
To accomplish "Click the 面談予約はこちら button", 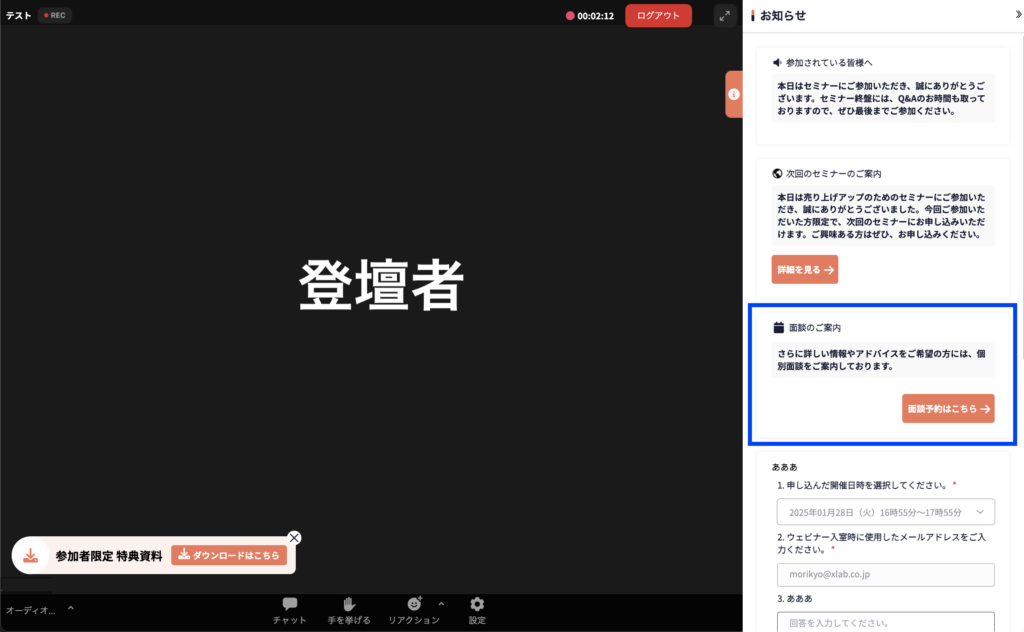I will tap(947, 408).
